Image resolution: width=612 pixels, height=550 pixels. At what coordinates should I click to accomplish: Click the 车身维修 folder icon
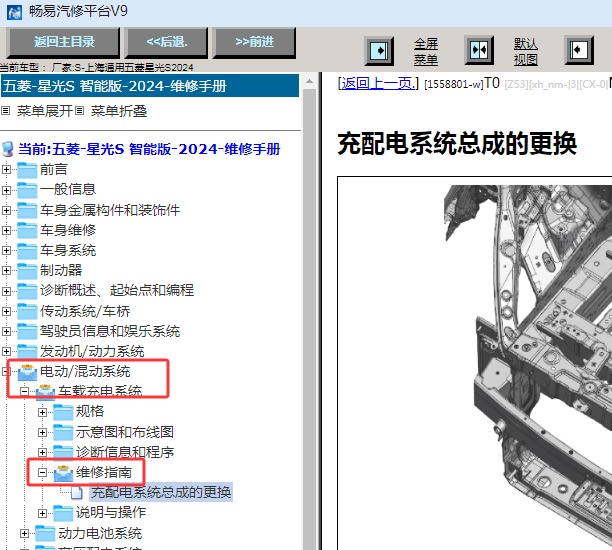pos(27,230)
